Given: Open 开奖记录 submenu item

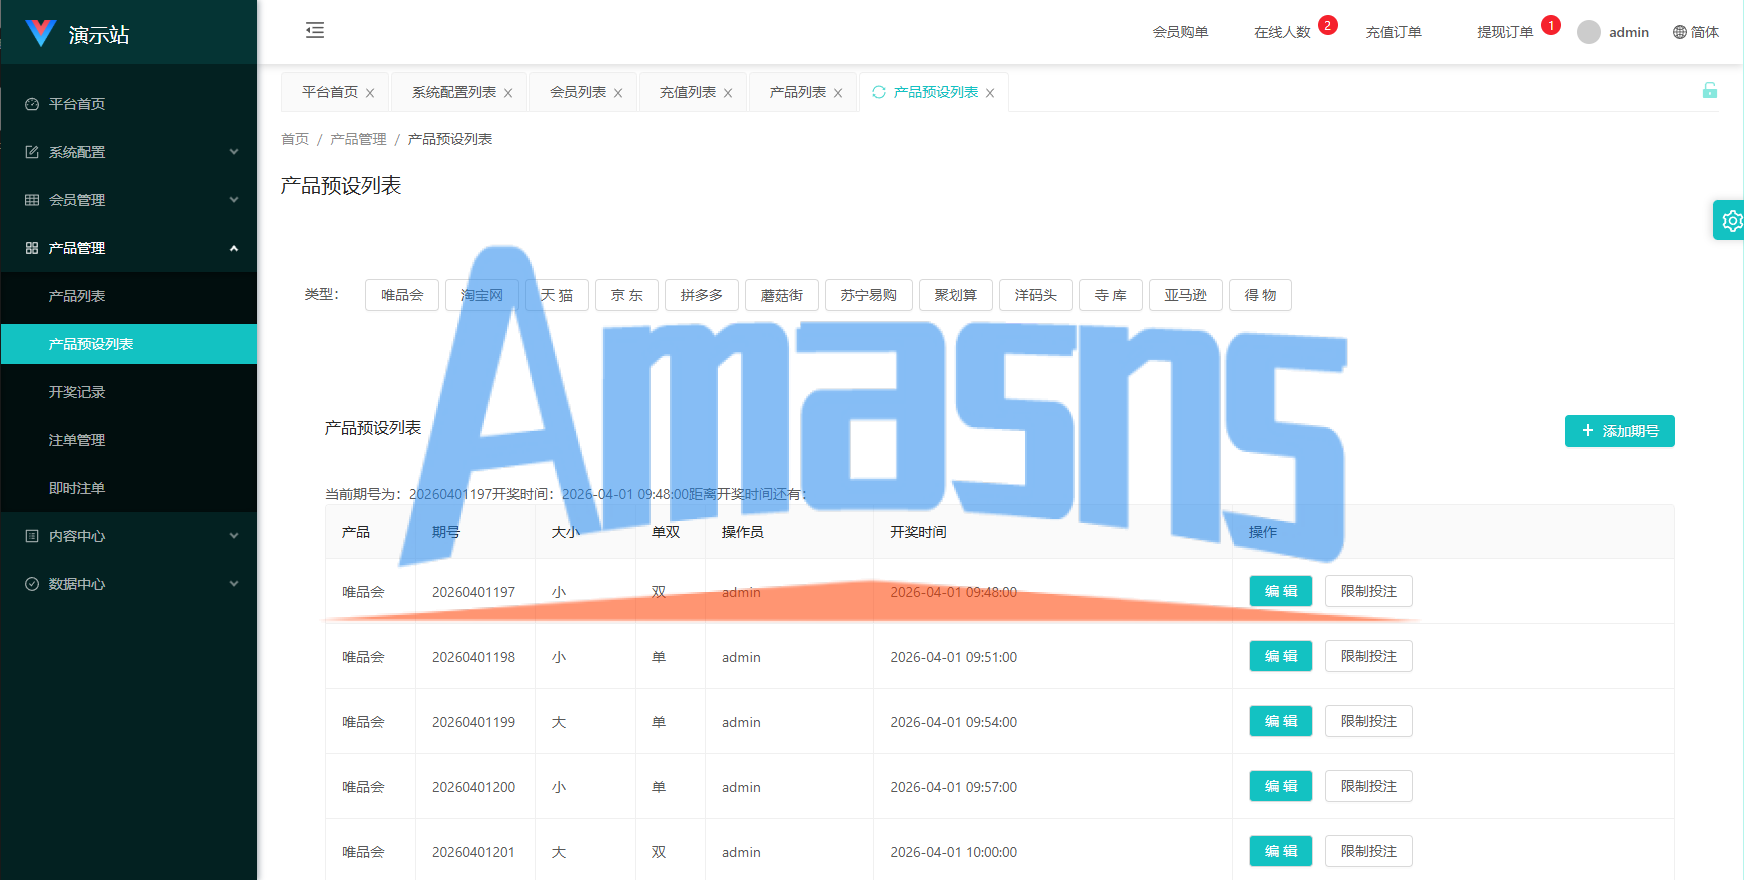Looking at the screenshot, I should click(129, 392).
